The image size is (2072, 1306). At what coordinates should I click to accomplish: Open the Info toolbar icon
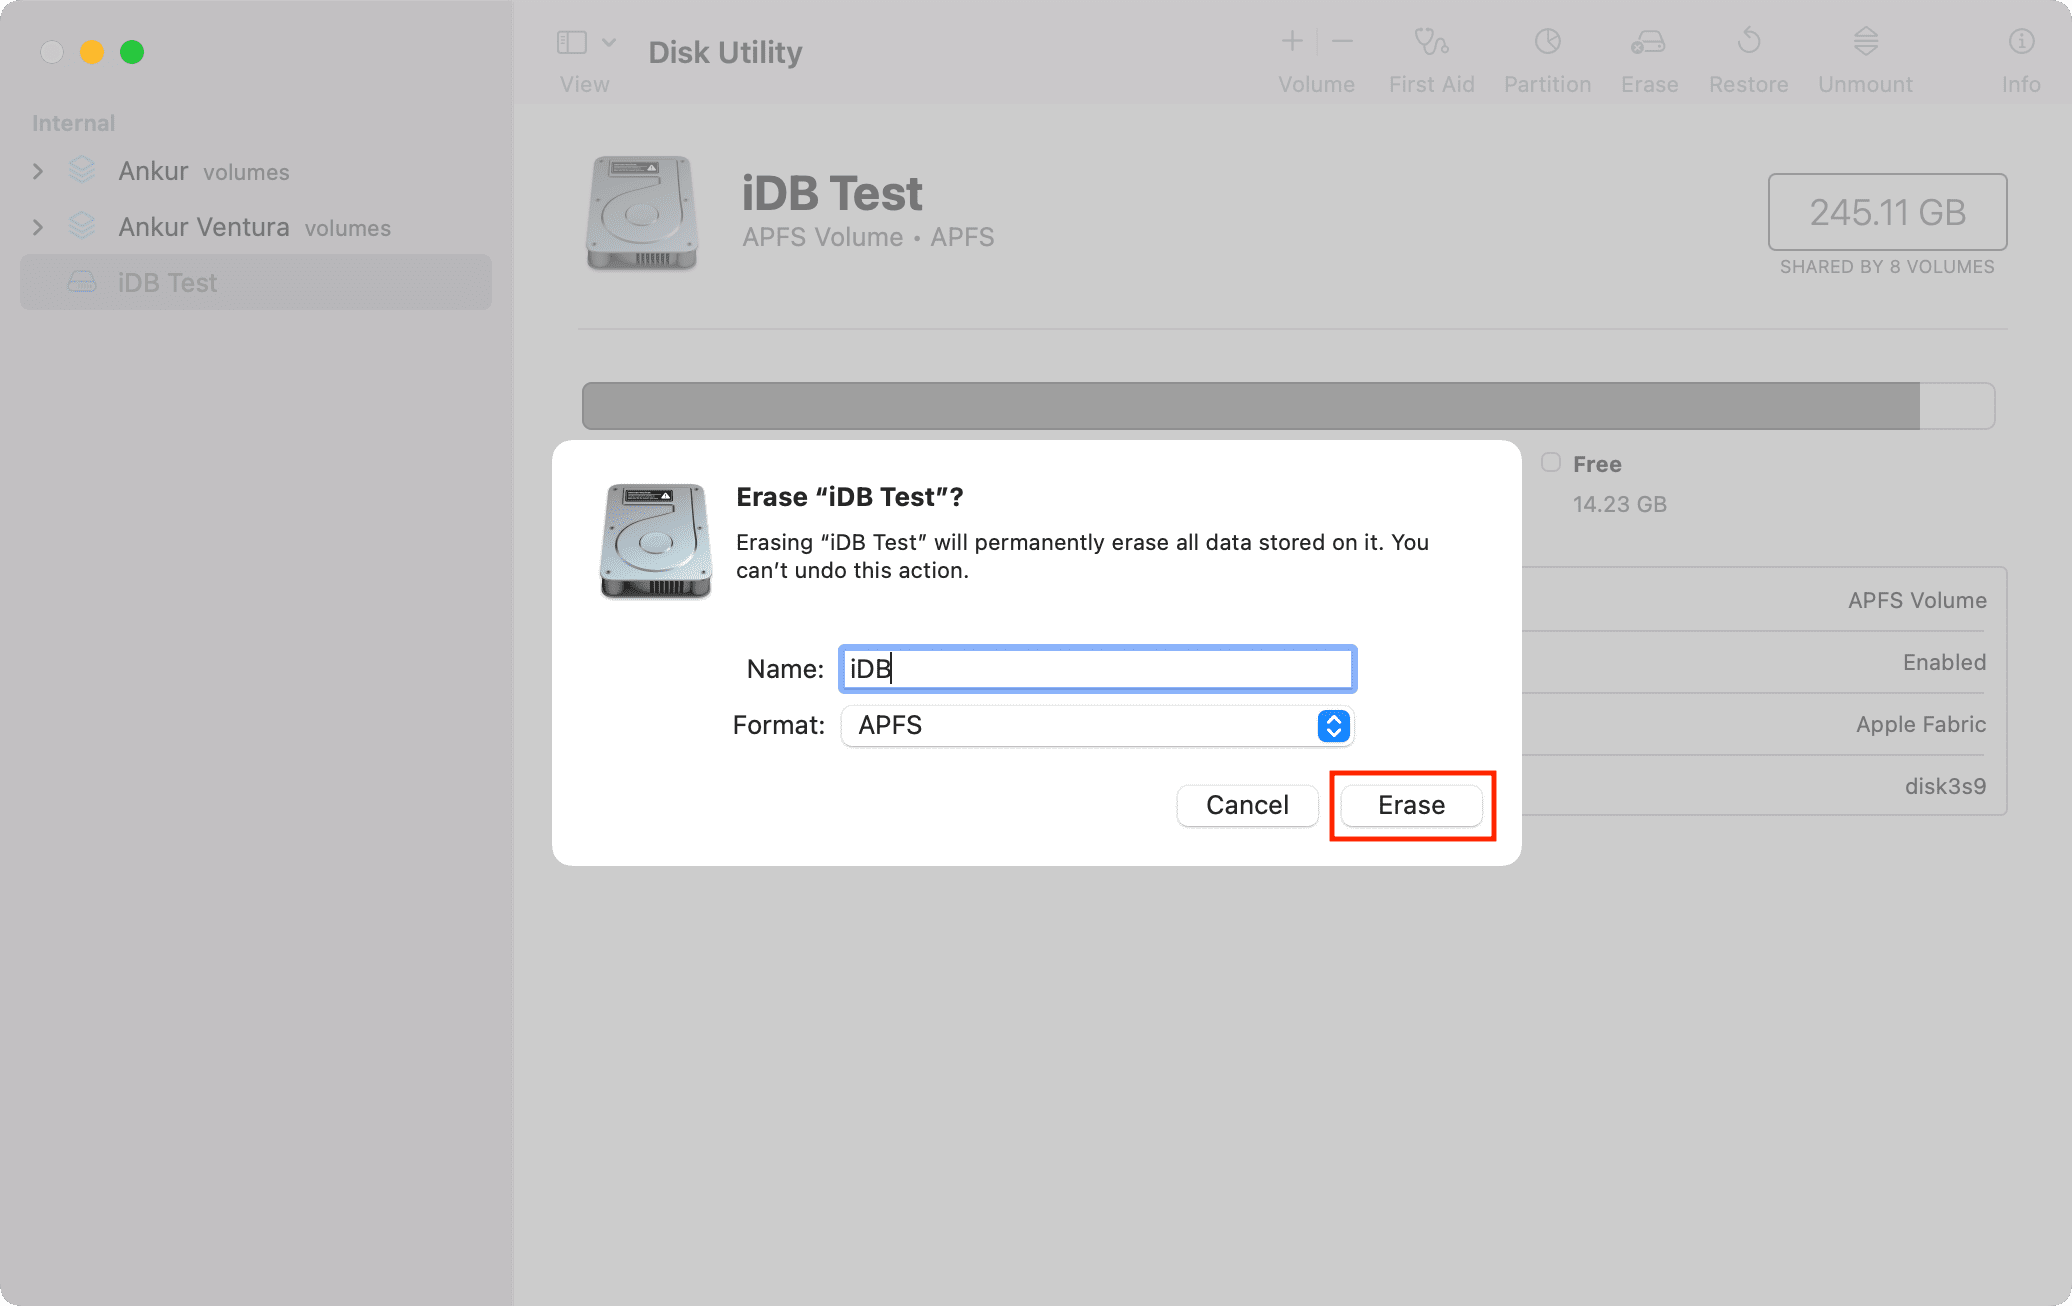pyautogui.click(x=2021, y=41)
